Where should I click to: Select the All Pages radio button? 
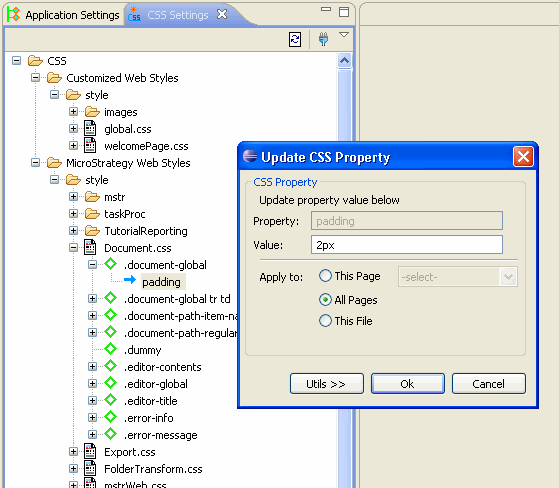coord(325,300)
